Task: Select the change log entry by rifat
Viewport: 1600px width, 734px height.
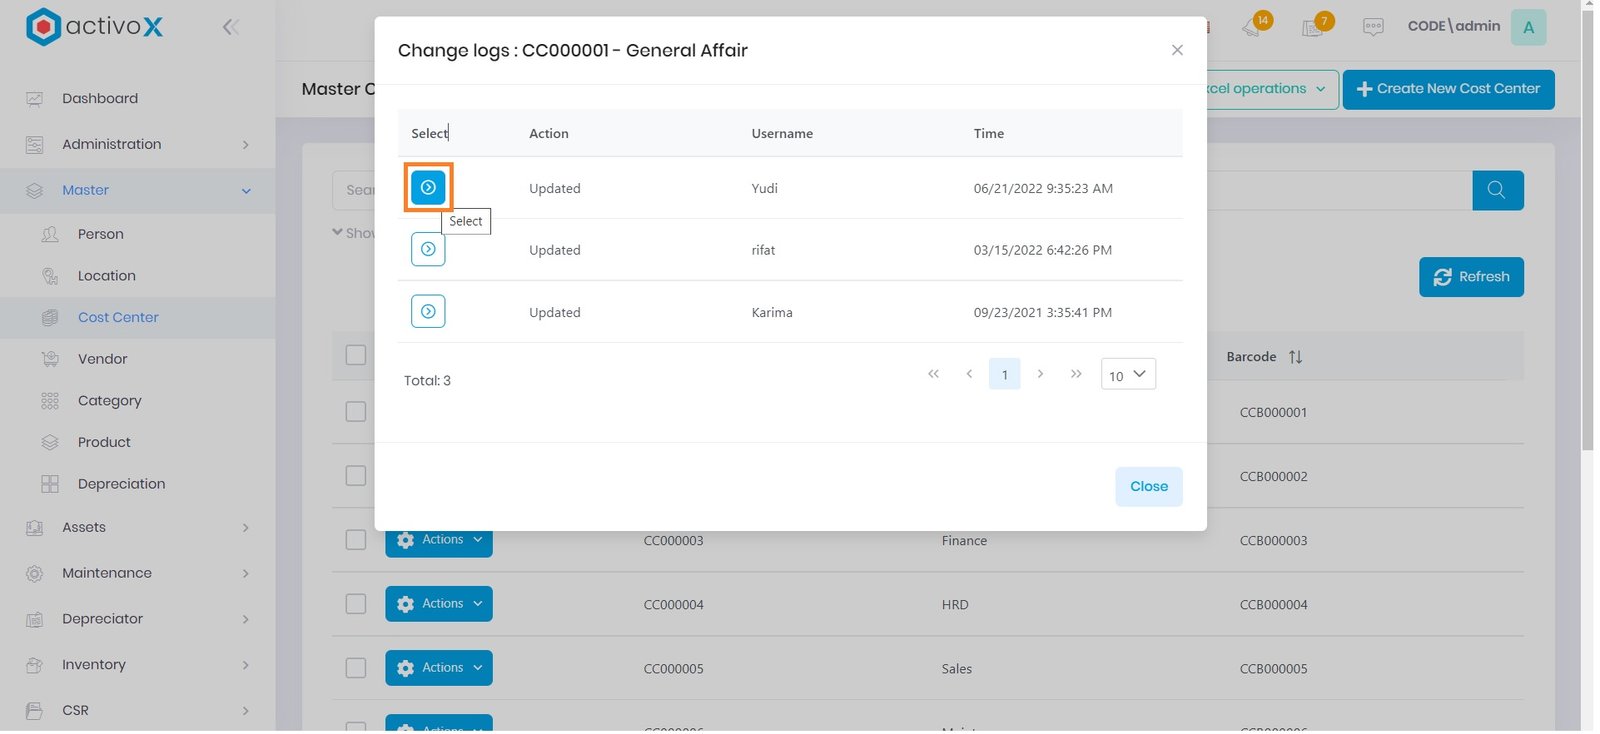Action: [x=428, y=250]
